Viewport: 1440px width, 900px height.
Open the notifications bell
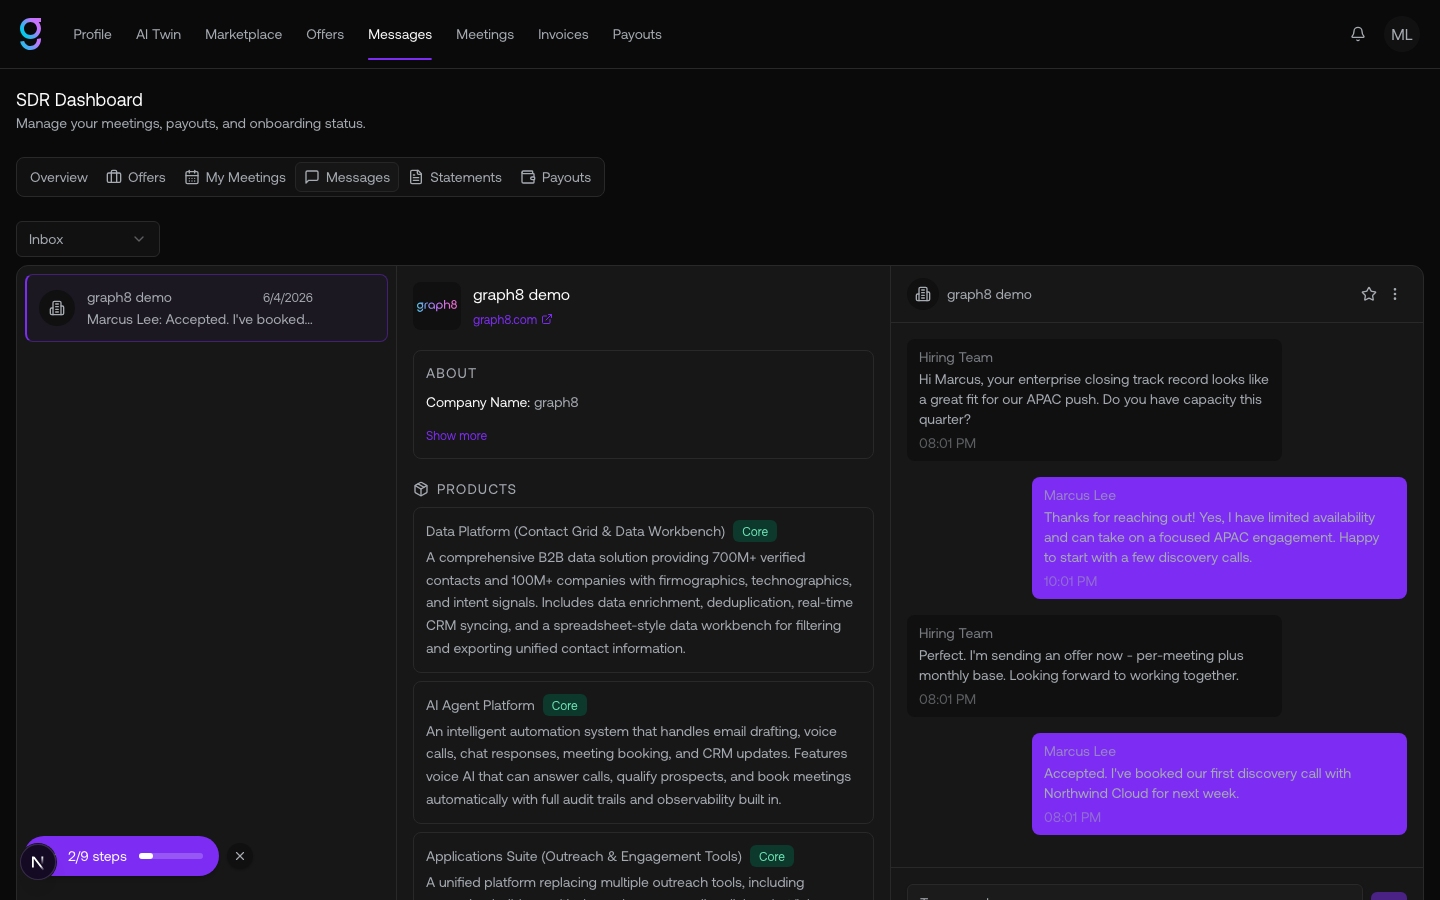tap(1358, 34)
